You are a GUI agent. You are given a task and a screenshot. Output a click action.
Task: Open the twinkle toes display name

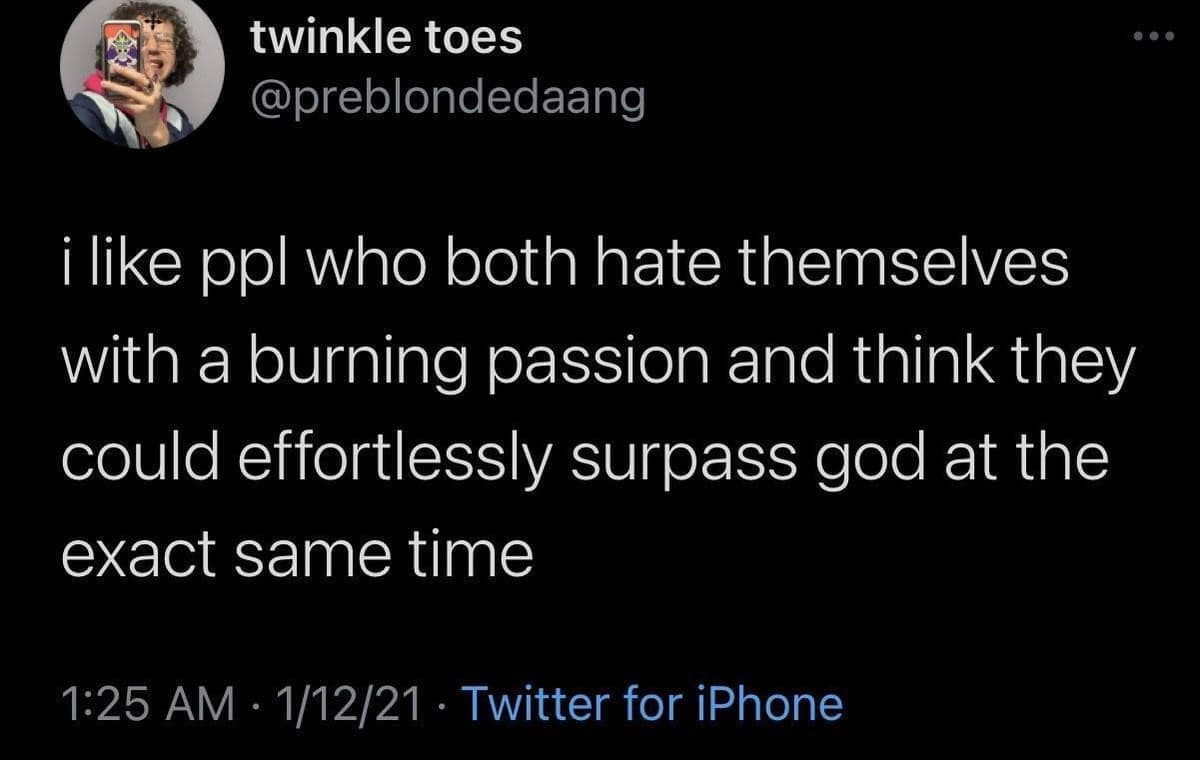coord(385,40)
